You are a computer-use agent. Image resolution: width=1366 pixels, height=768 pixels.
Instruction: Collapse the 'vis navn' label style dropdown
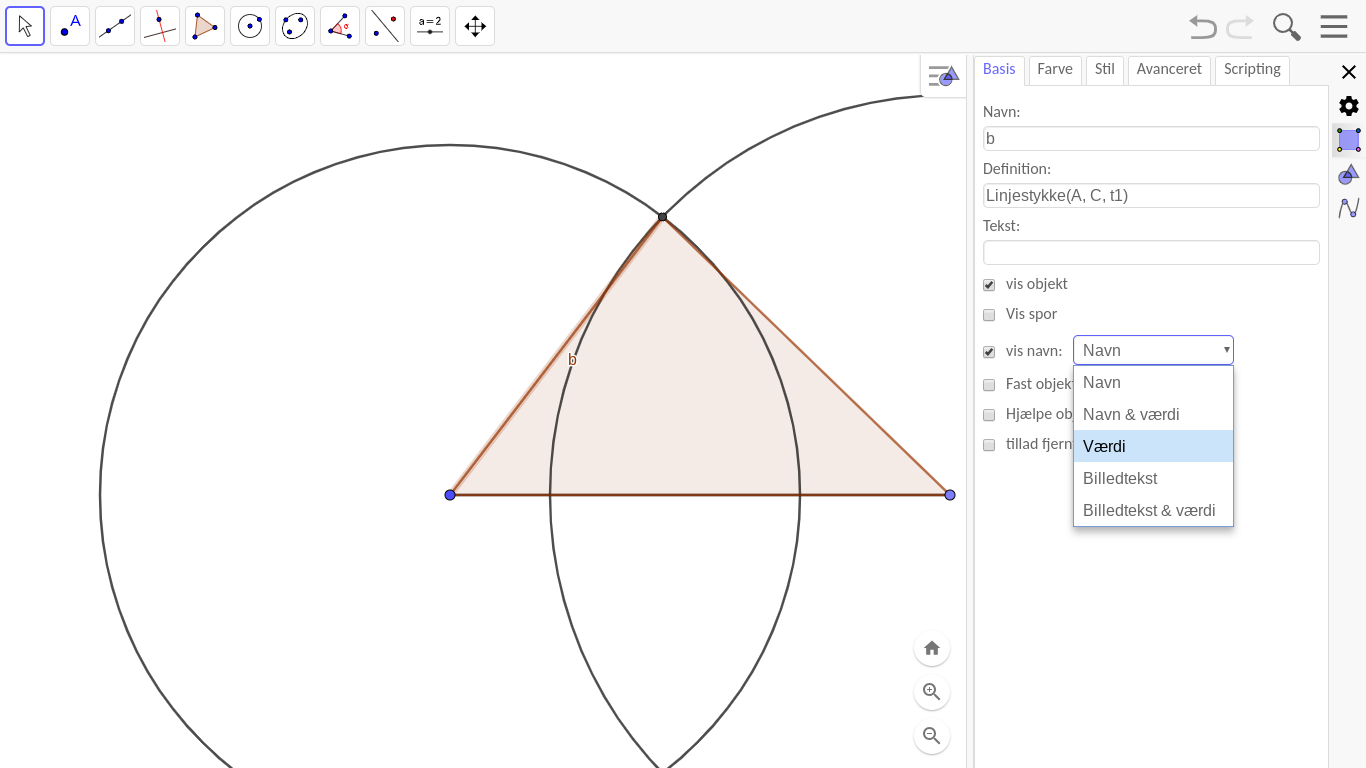1153,350
